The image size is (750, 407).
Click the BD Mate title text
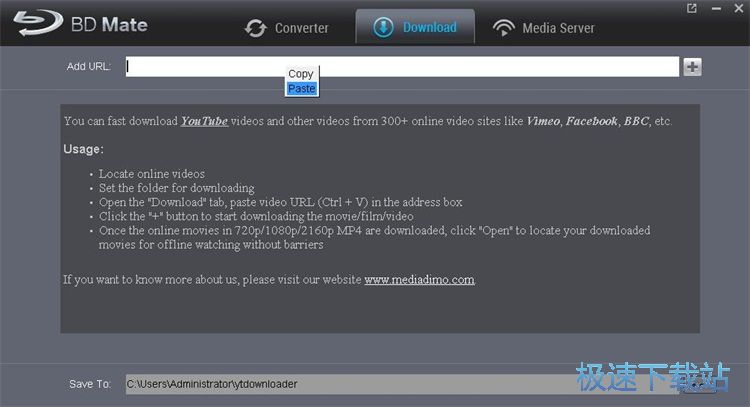[109, 24]
